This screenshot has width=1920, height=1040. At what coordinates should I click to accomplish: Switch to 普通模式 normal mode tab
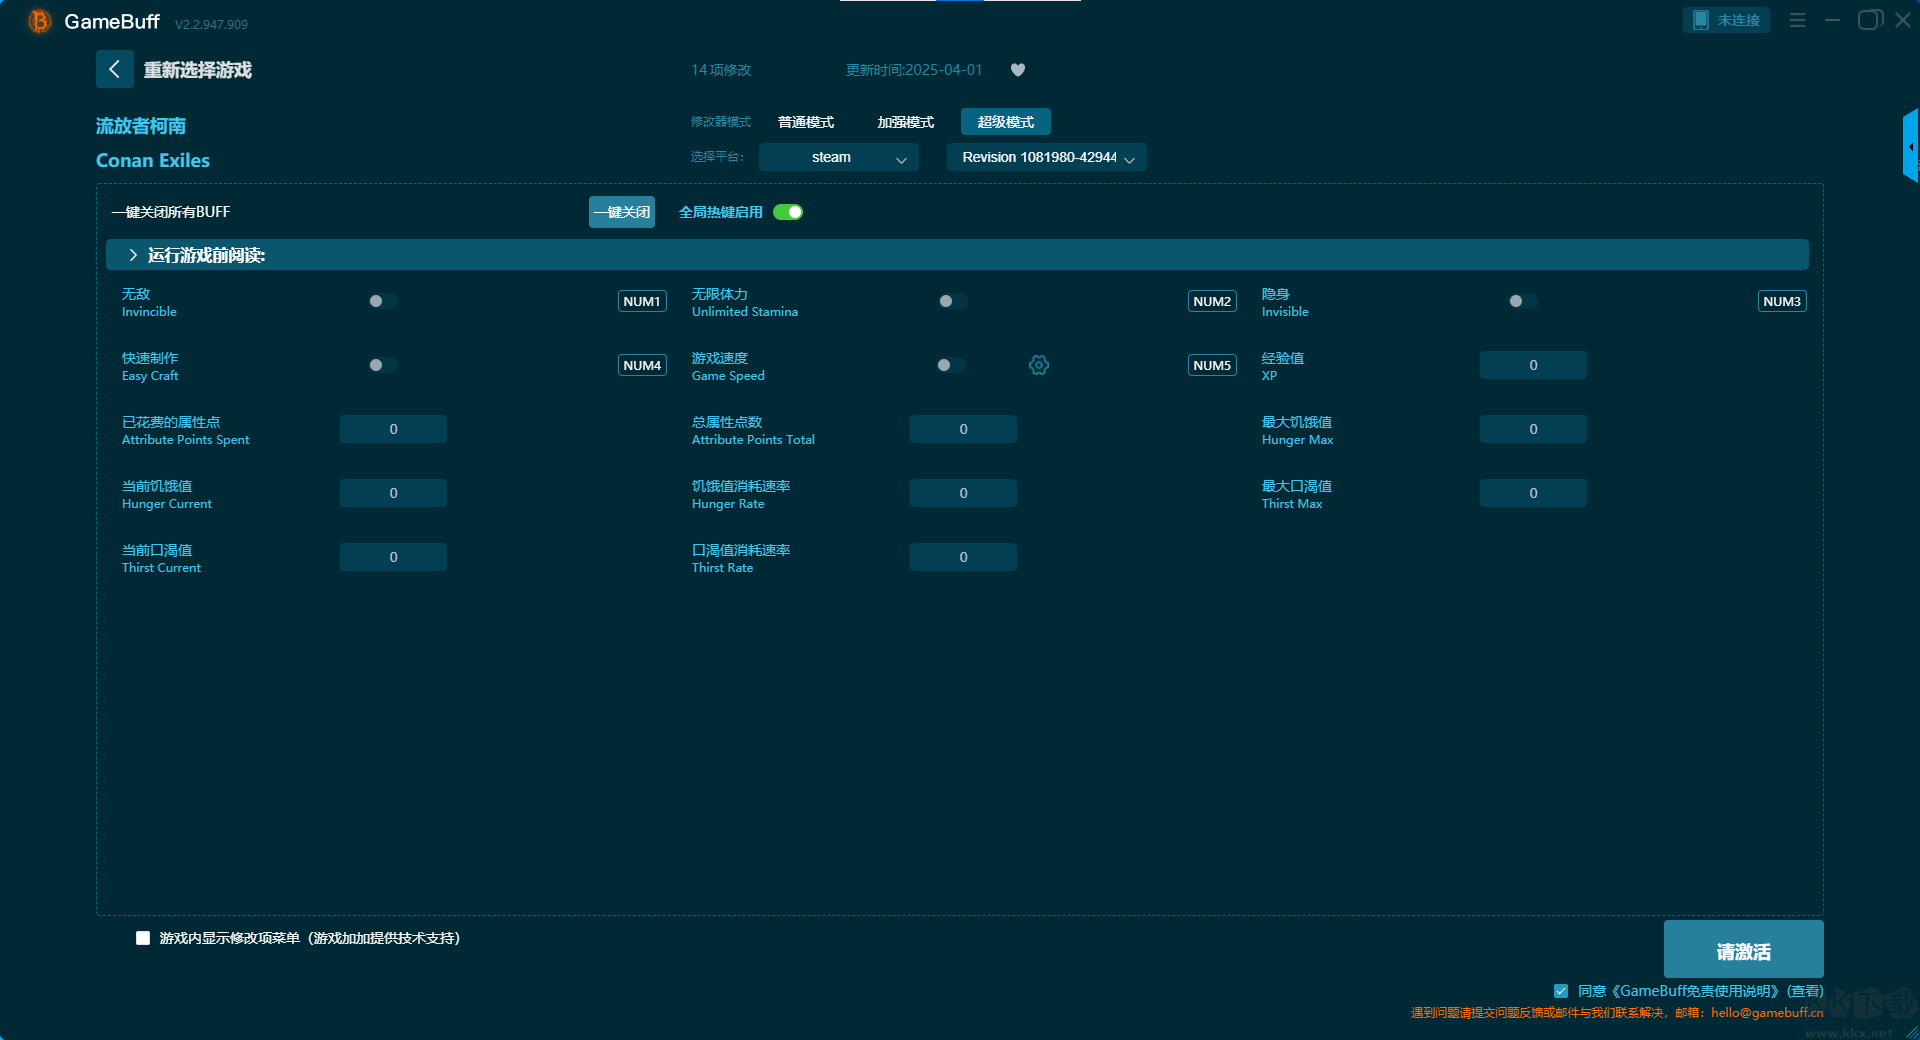(x=806, y=122)
